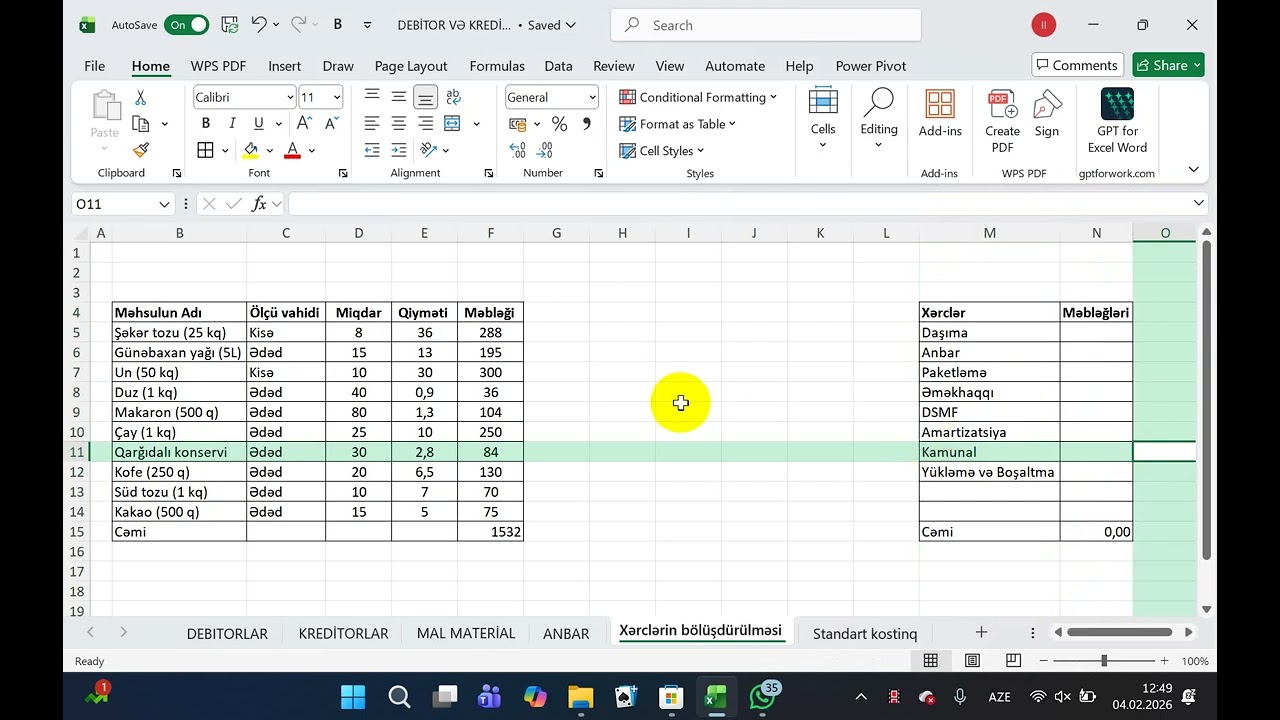Click the Borders icon
1280x720 pixels.
[x=206, y=150]
